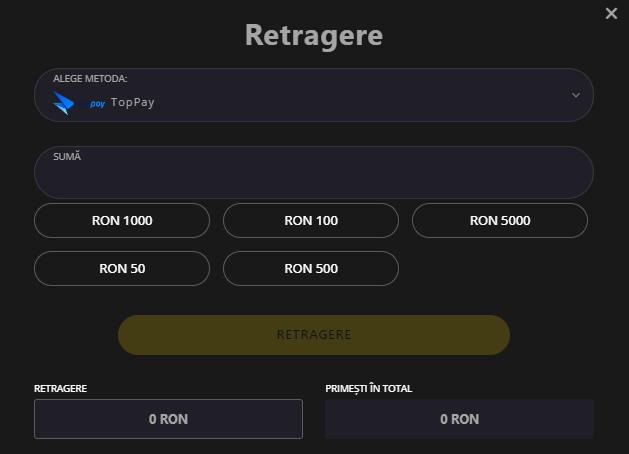Click the small toppay wordmark beside the logo
This screenshot has height=454, width=629.
92,104
